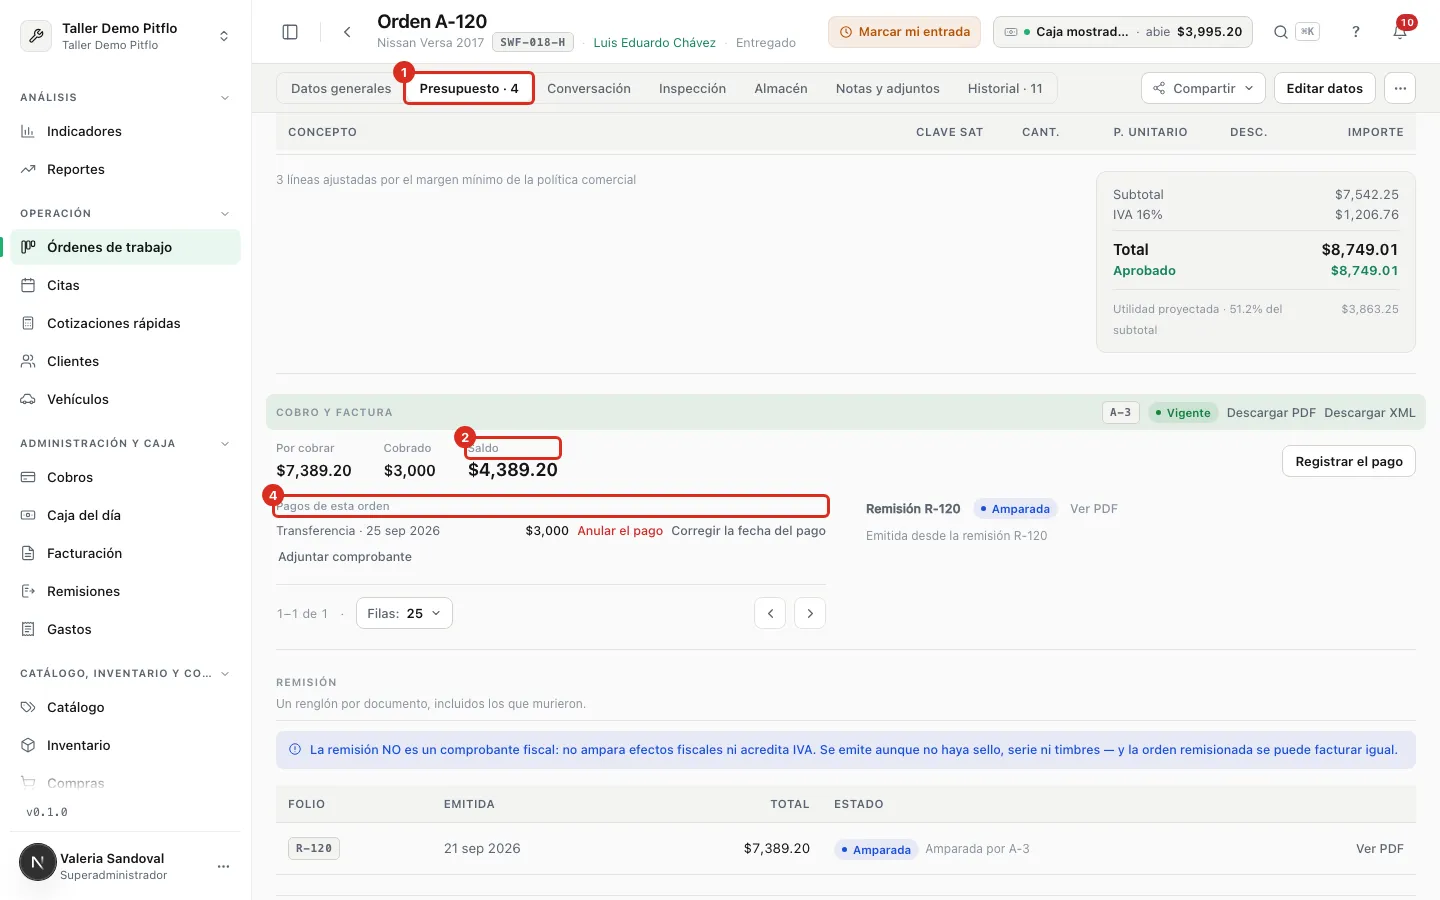Image resolution: width=1440 pixels, height=900 pixels.
Task: Switch to Datos generales tab
Action: coord(341,88)
